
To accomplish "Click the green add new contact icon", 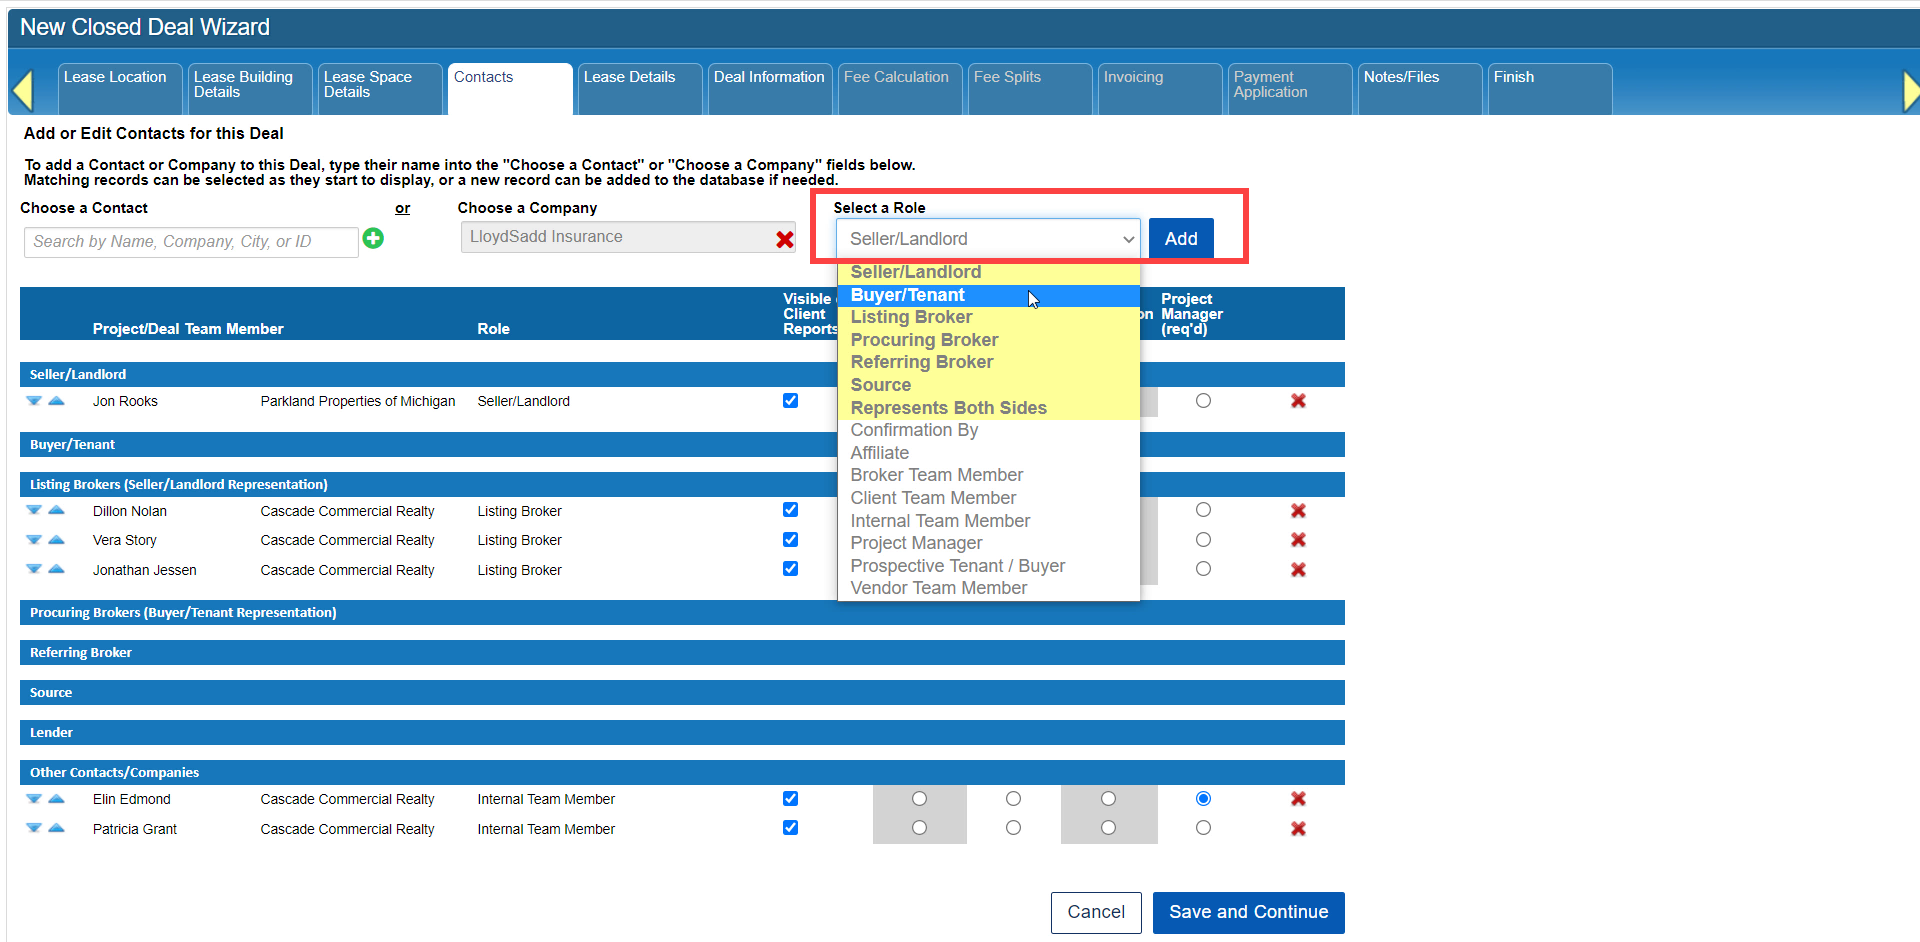I will pyautogui.click(x=373, y=238).
